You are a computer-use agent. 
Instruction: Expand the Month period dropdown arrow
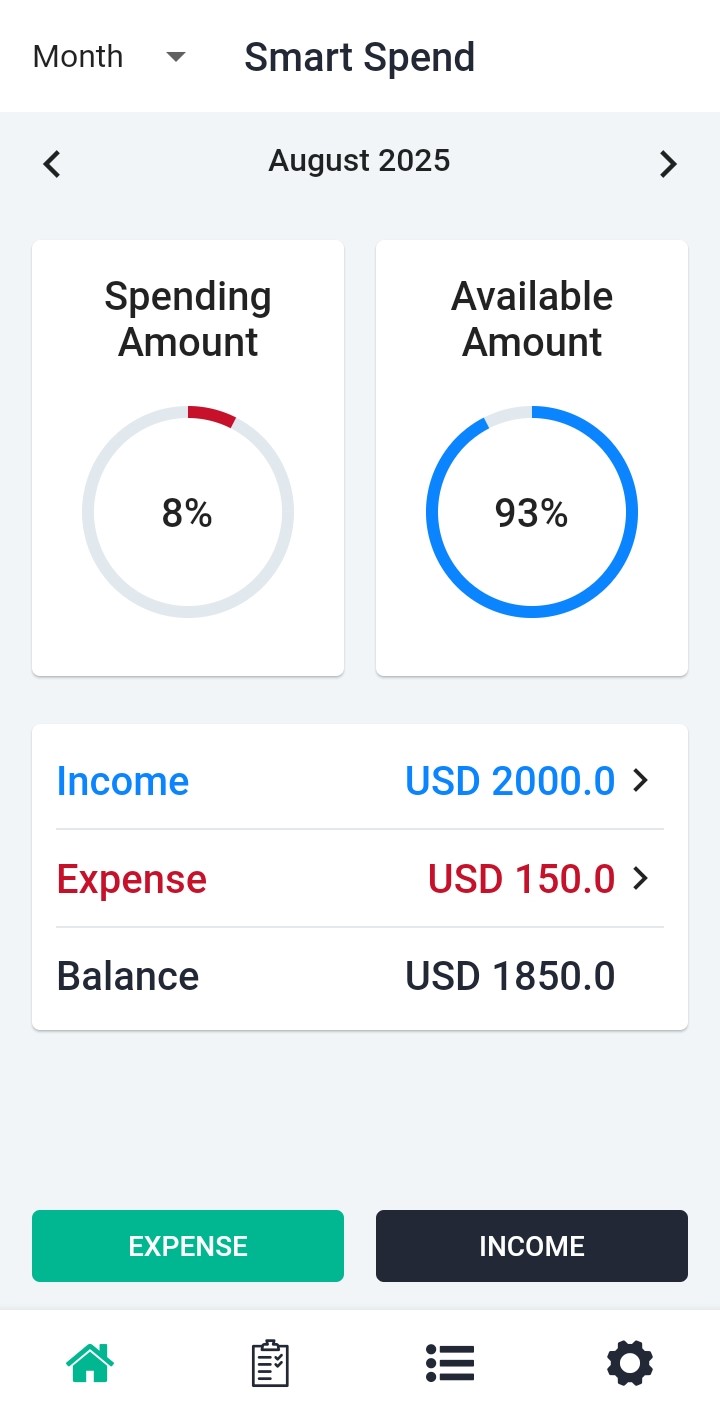click(x=176, y=57)
